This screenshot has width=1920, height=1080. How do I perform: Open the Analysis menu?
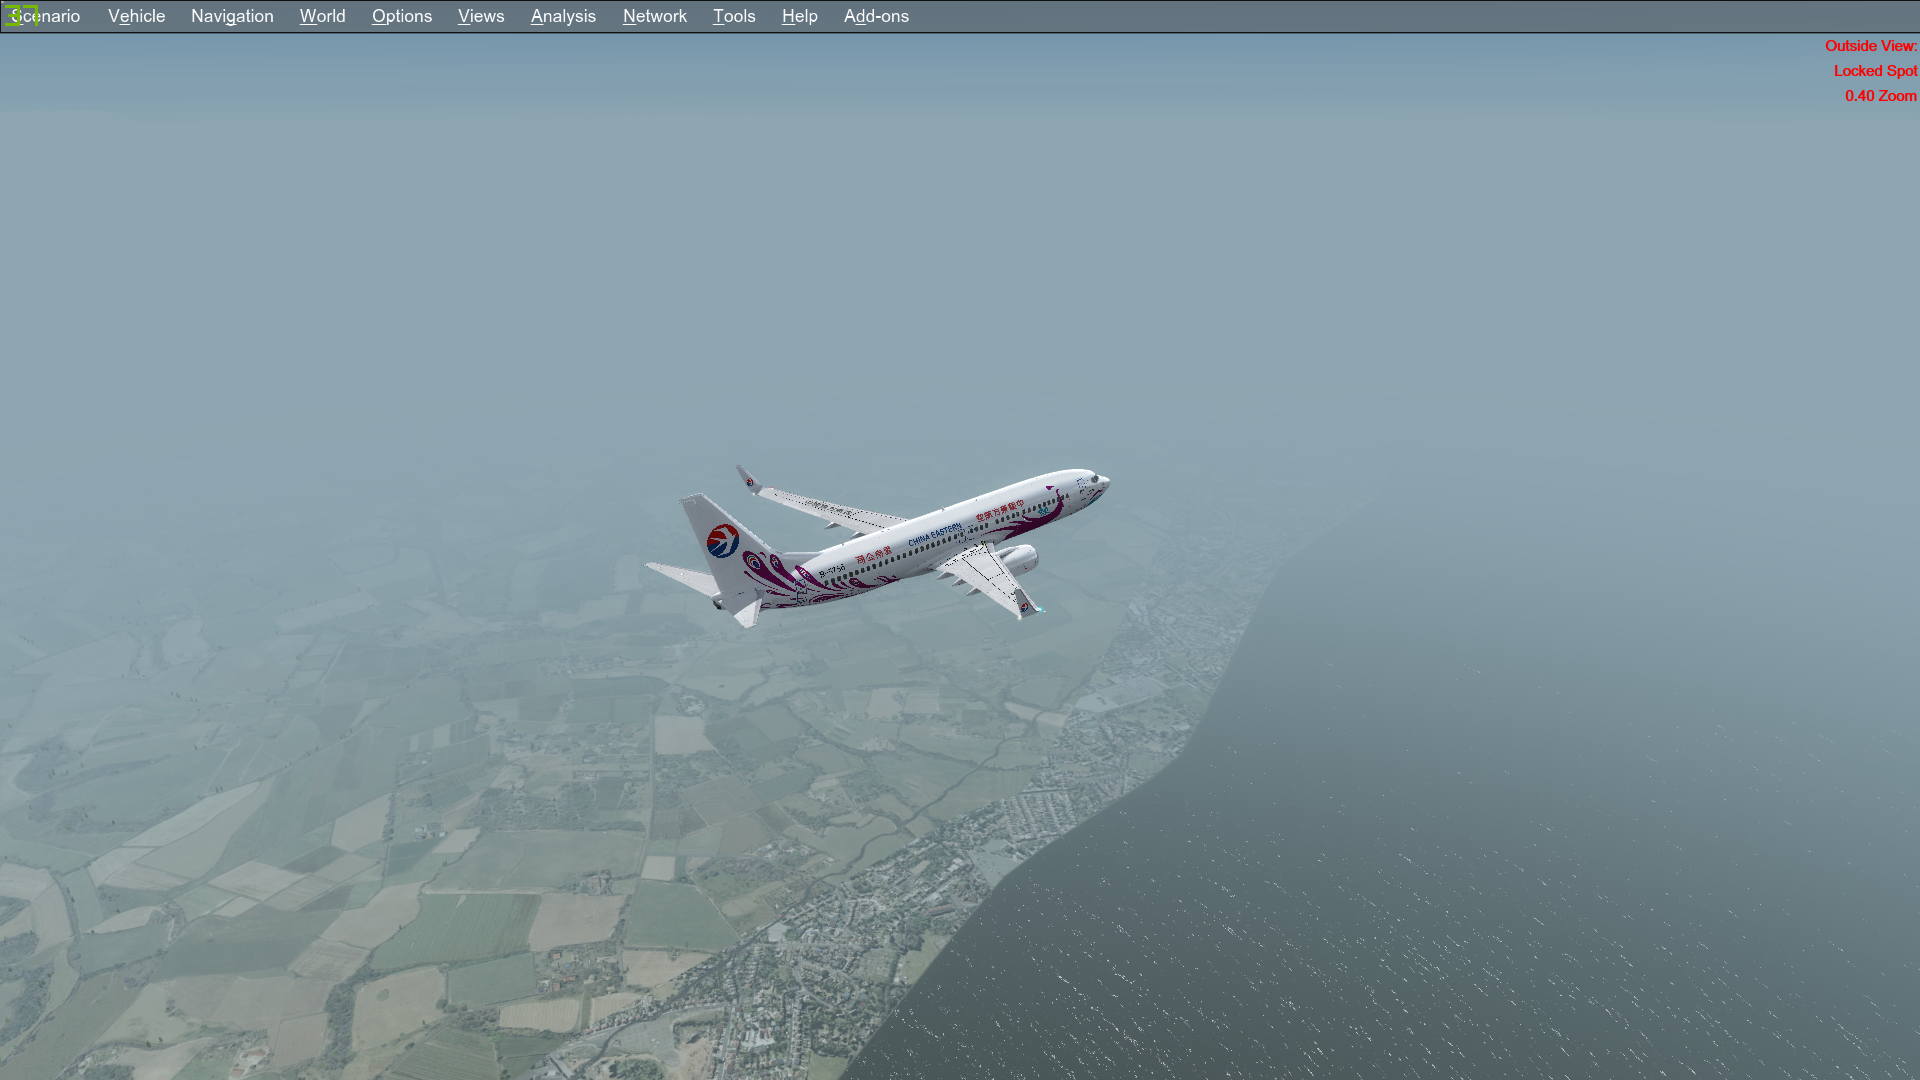pos(563,16)
